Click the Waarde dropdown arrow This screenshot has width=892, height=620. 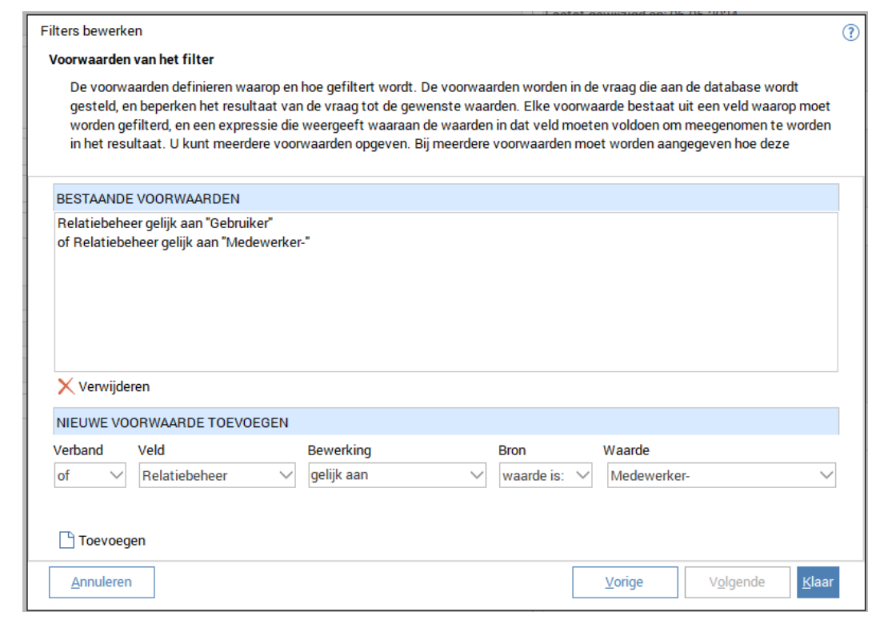pyautogui.click(x=826, y=476)
